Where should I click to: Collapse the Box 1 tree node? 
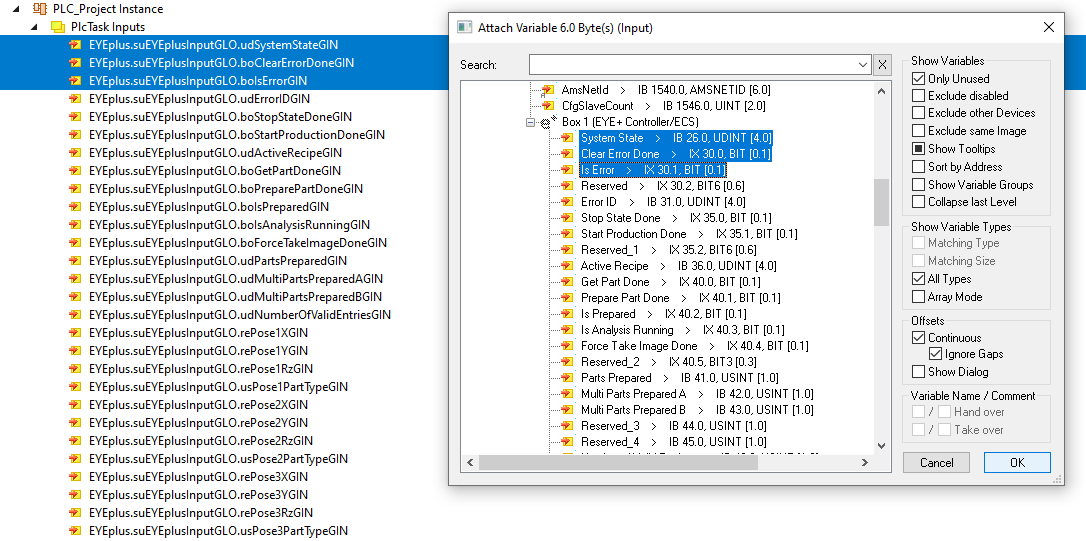530,122
